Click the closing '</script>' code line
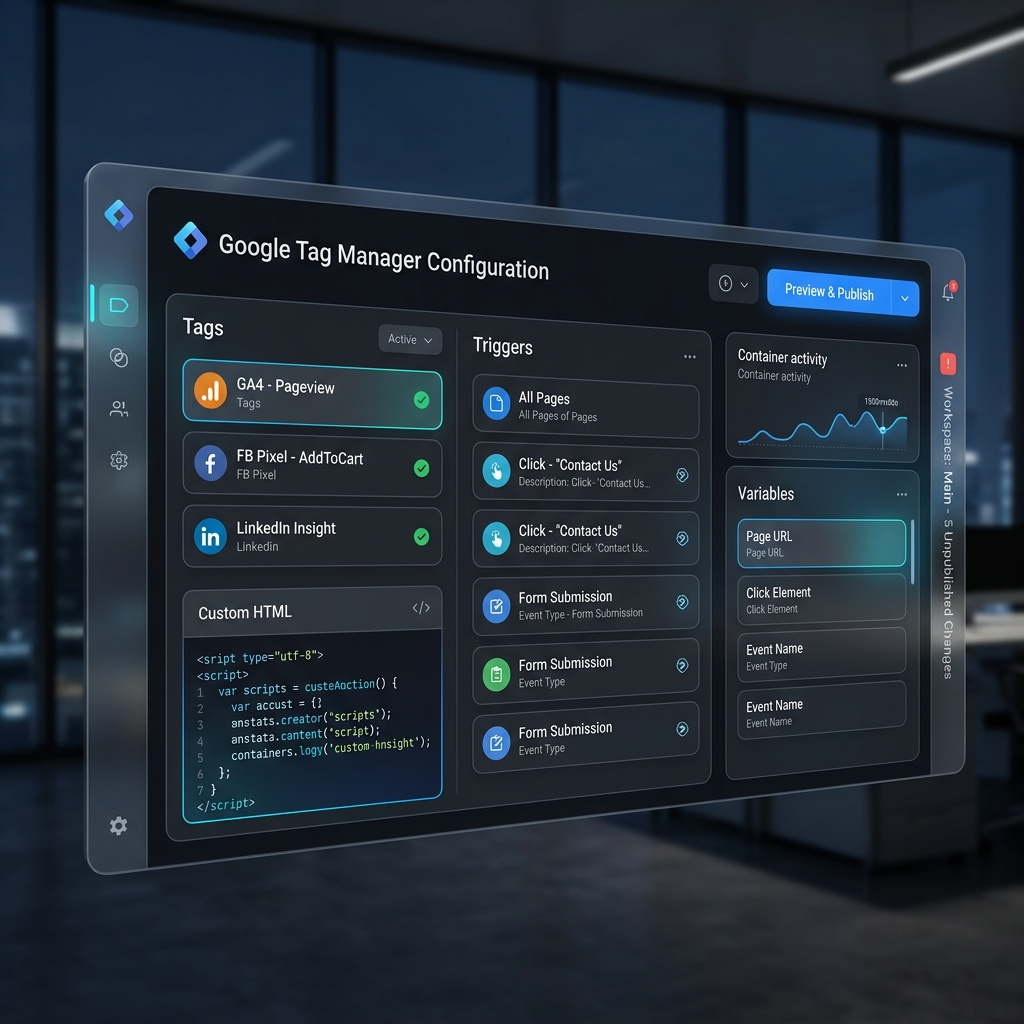This screenshot has height=1024, width=1024. point(226,805)
